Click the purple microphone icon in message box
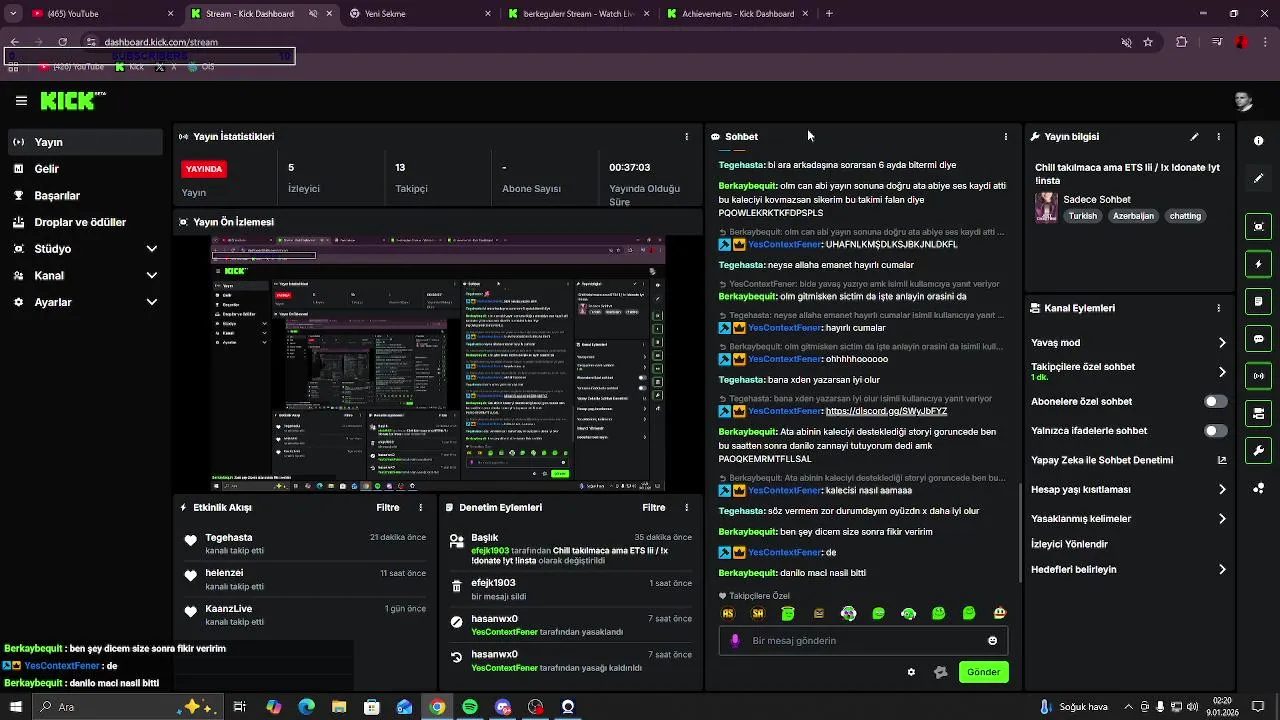This screenshot has width=1280, height=720. (736, 641)
